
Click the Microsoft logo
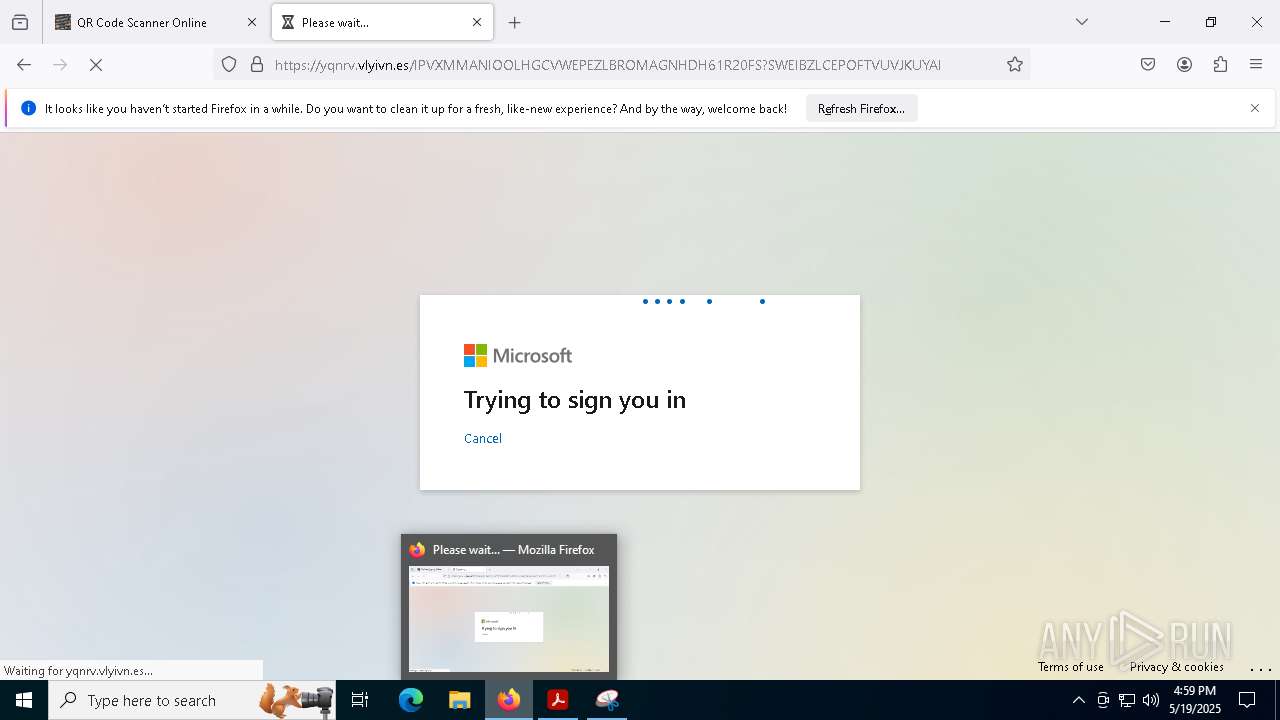pyautogui.click(x=518, y=356)
